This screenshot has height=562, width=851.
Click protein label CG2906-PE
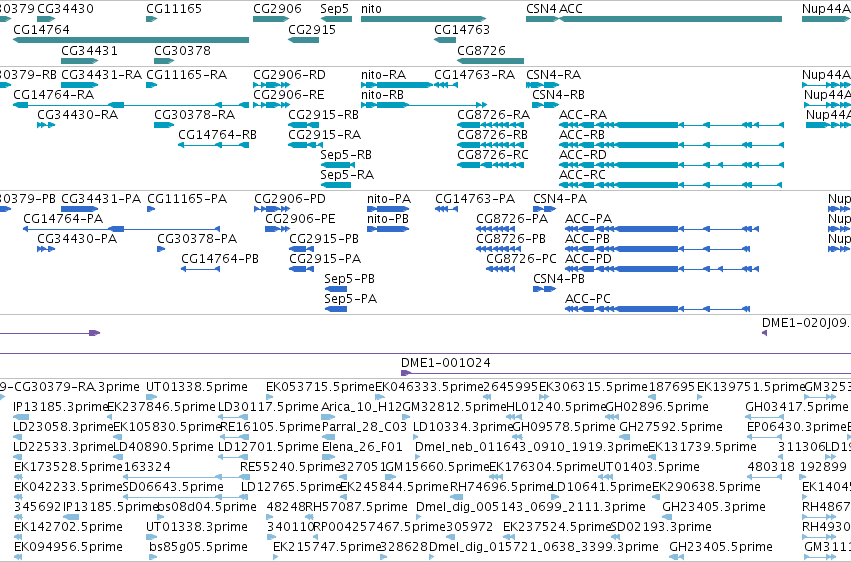tap(300, 219)
